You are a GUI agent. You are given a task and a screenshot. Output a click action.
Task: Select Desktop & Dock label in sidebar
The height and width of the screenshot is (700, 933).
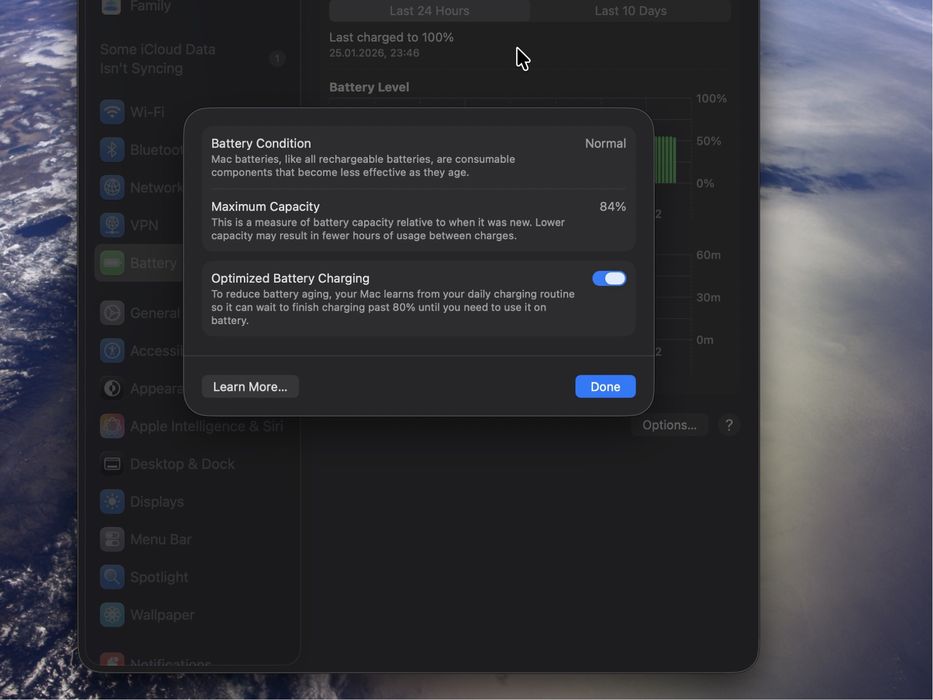coord(182,464)
